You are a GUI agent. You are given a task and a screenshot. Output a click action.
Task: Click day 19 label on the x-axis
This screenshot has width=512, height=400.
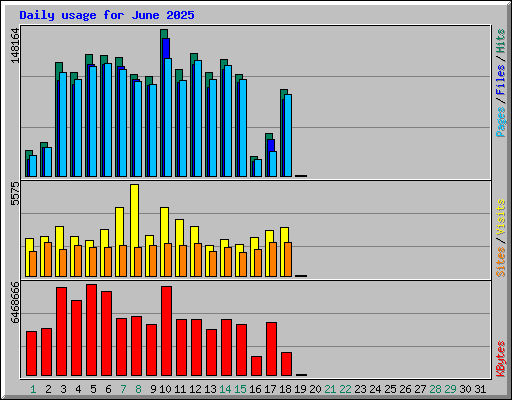[300, 389]
